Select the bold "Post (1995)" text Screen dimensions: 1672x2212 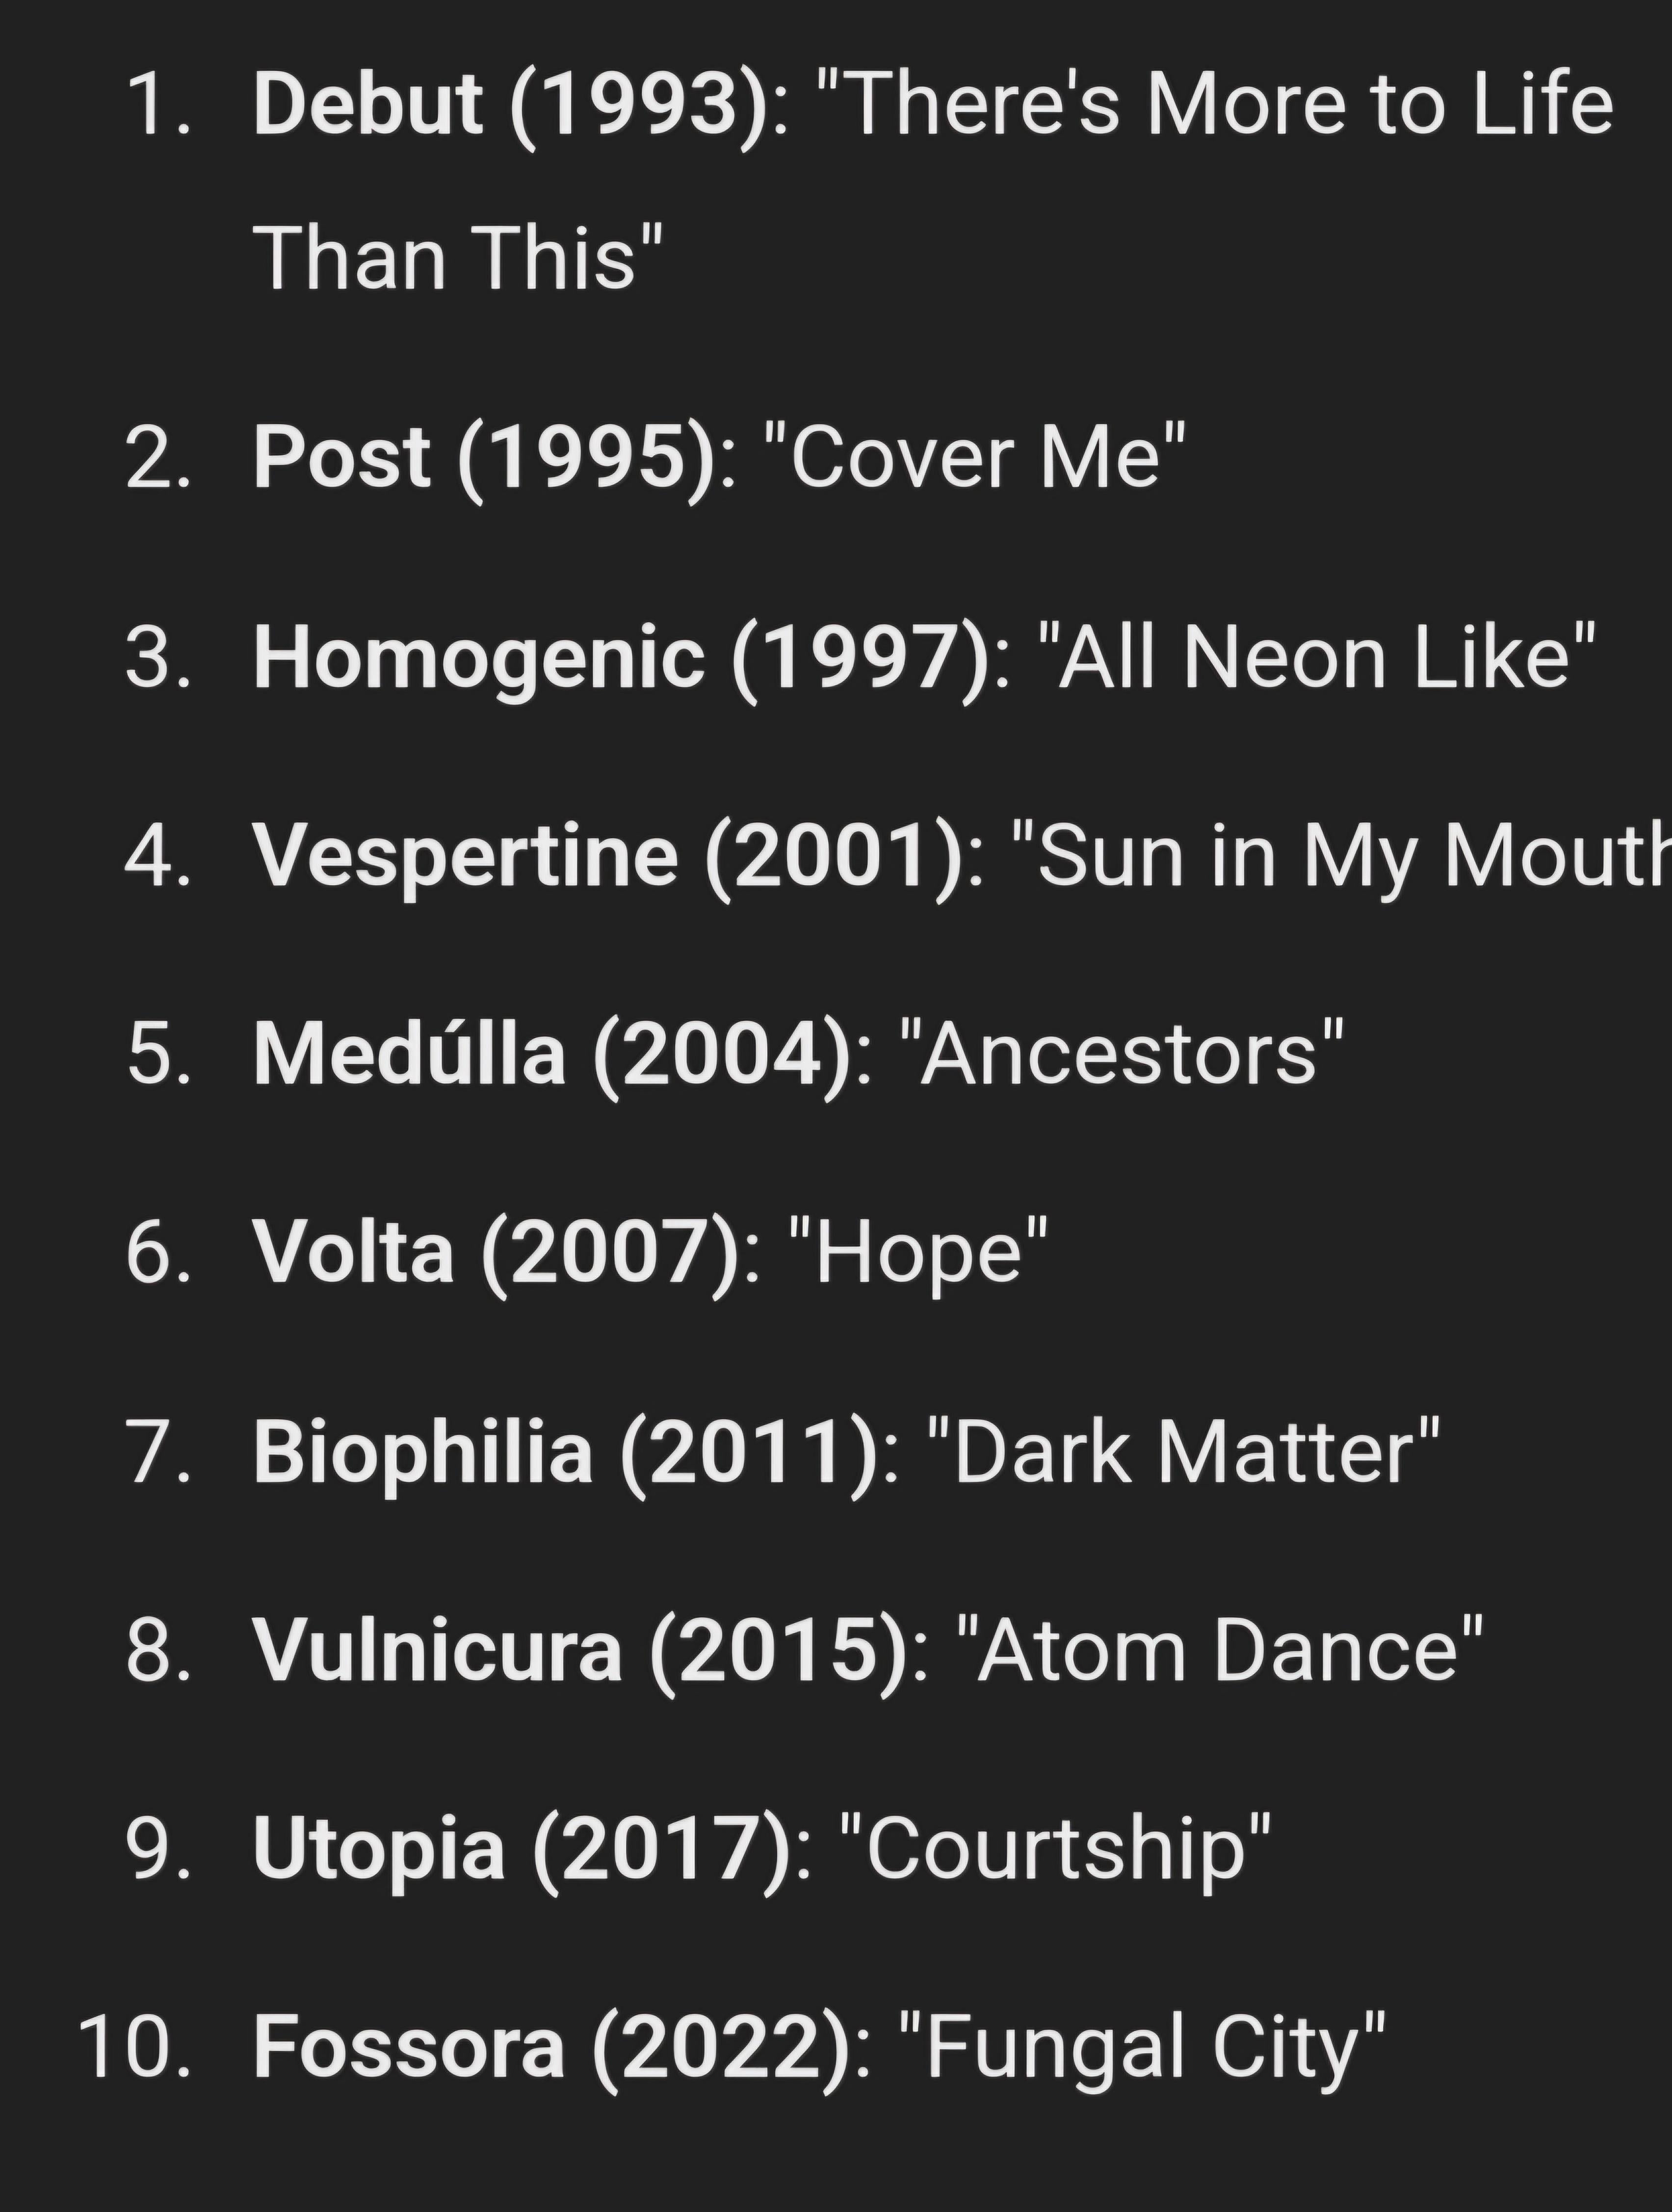(485, 459)
